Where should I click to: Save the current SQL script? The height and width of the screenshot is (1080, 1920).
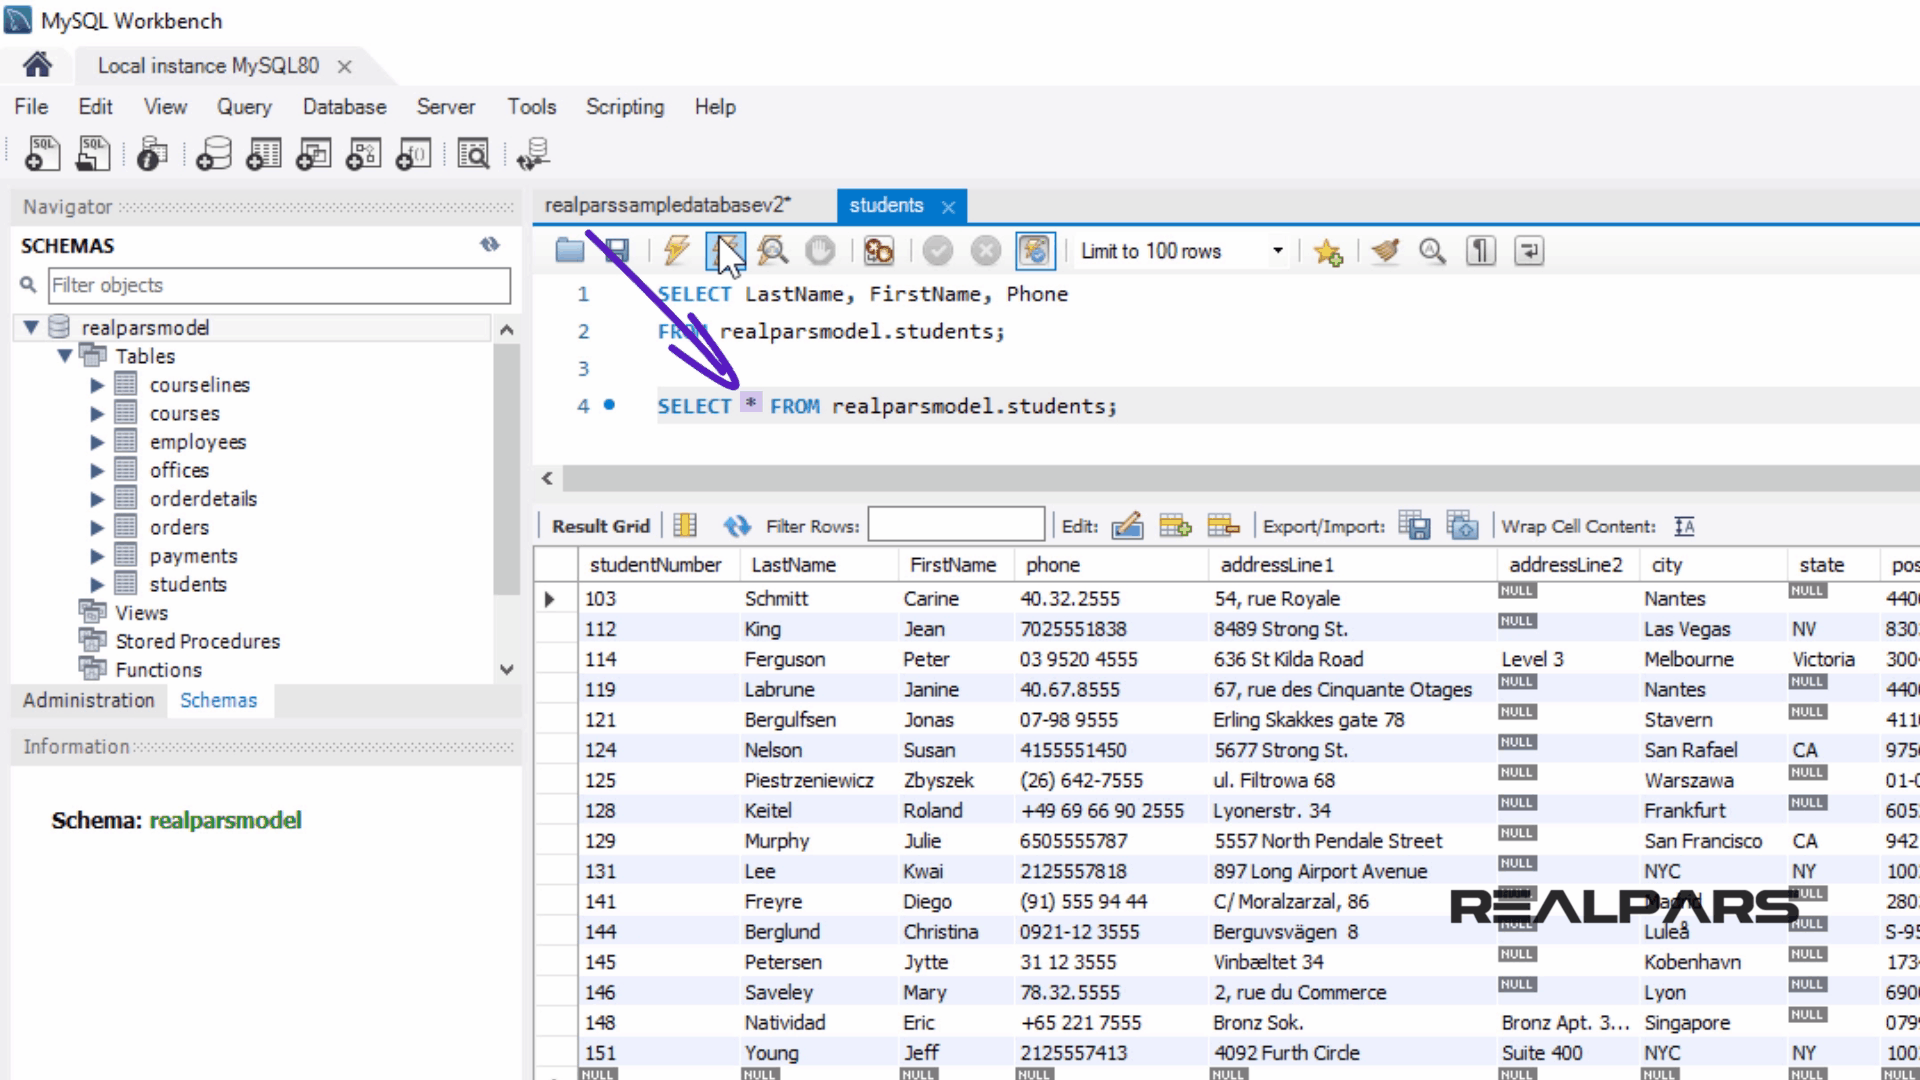(615, 251)
